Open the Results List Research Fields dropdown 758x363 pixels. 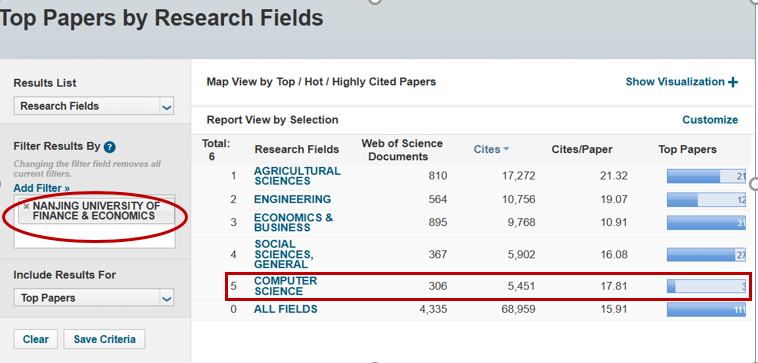click(x=94, y=106)
